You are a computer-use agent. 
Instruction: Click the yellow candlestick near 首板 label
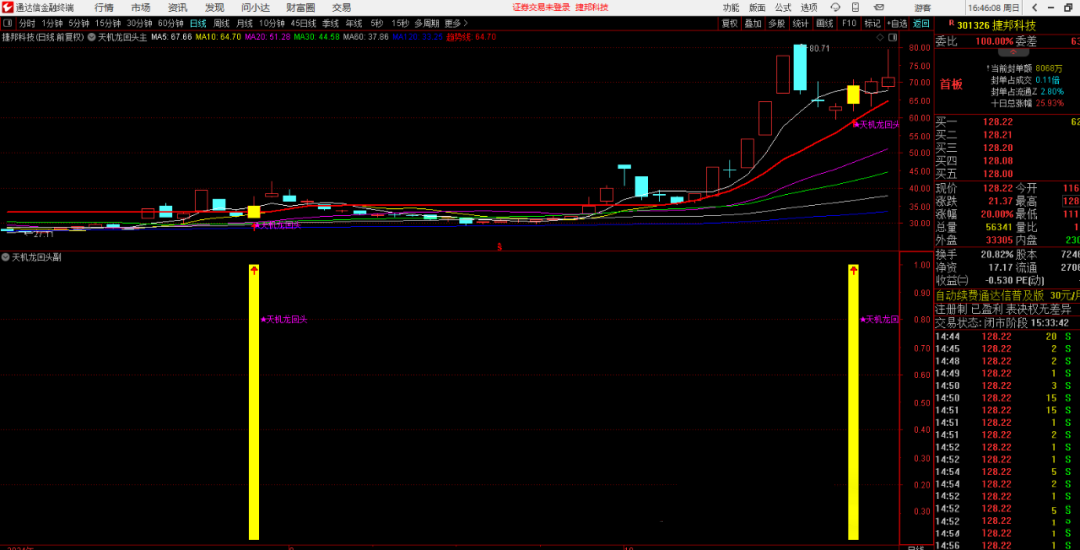tap(852, 94)
